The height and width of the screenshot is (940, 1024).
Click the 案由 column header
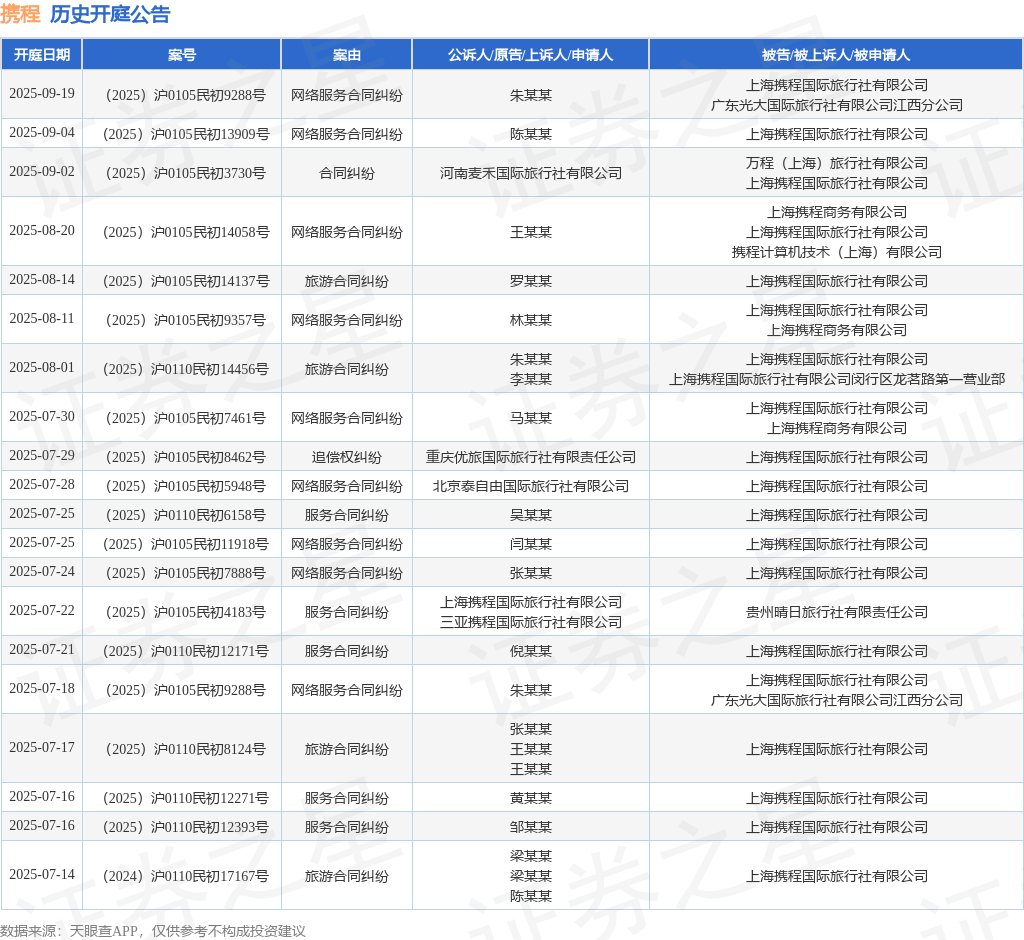[x=347, y=55]
